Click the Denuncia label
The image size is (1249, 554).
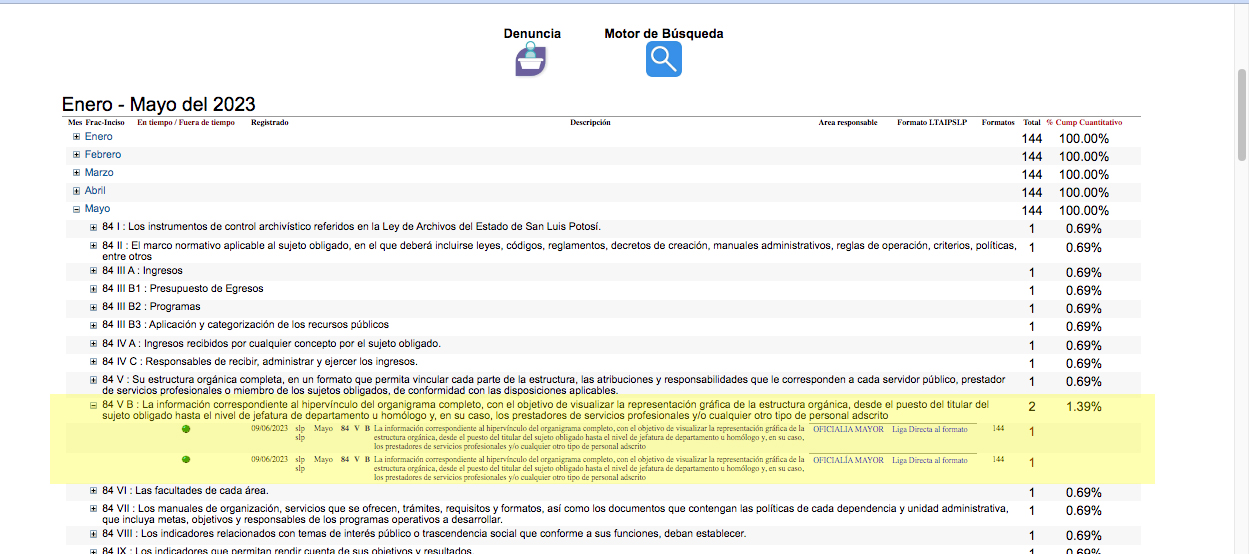(x=532, y=33)
